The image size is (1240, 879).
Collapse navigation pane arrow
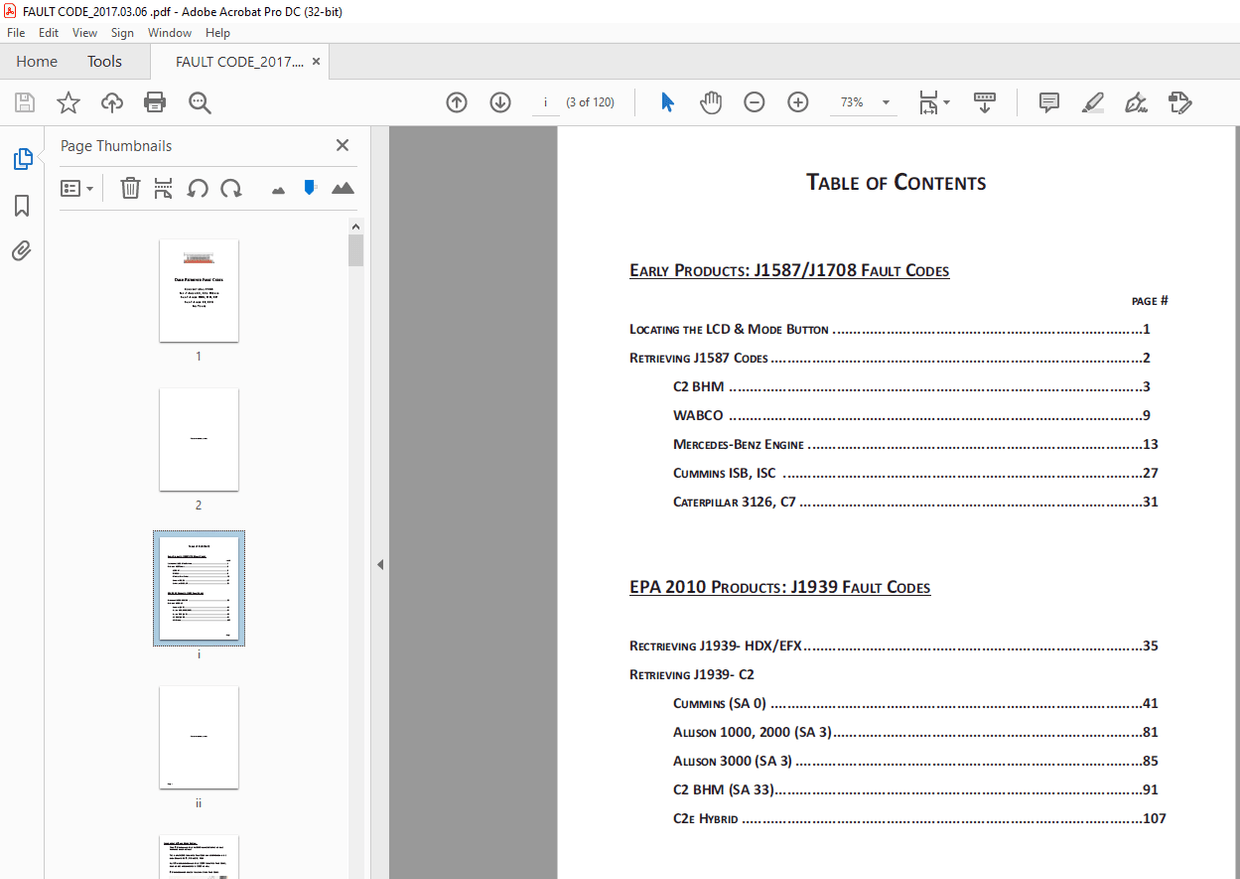[380, 565]
